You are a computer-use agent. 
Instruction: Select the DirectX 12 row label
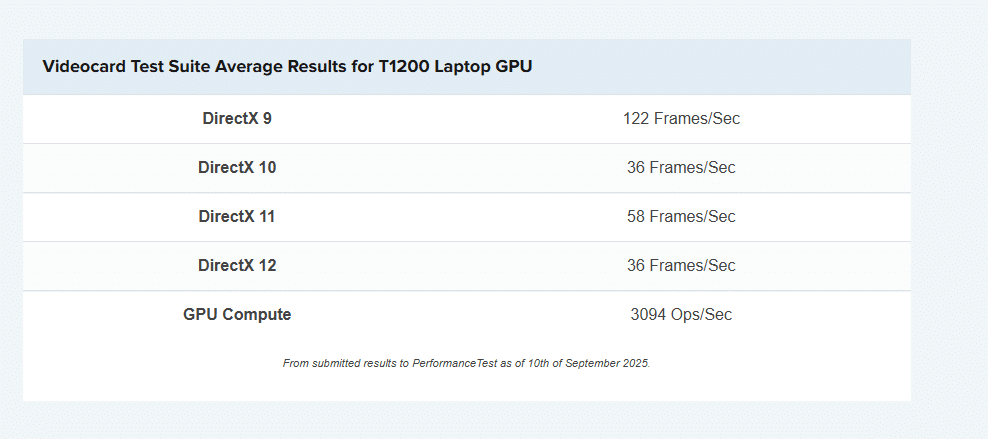click(237, 266)
